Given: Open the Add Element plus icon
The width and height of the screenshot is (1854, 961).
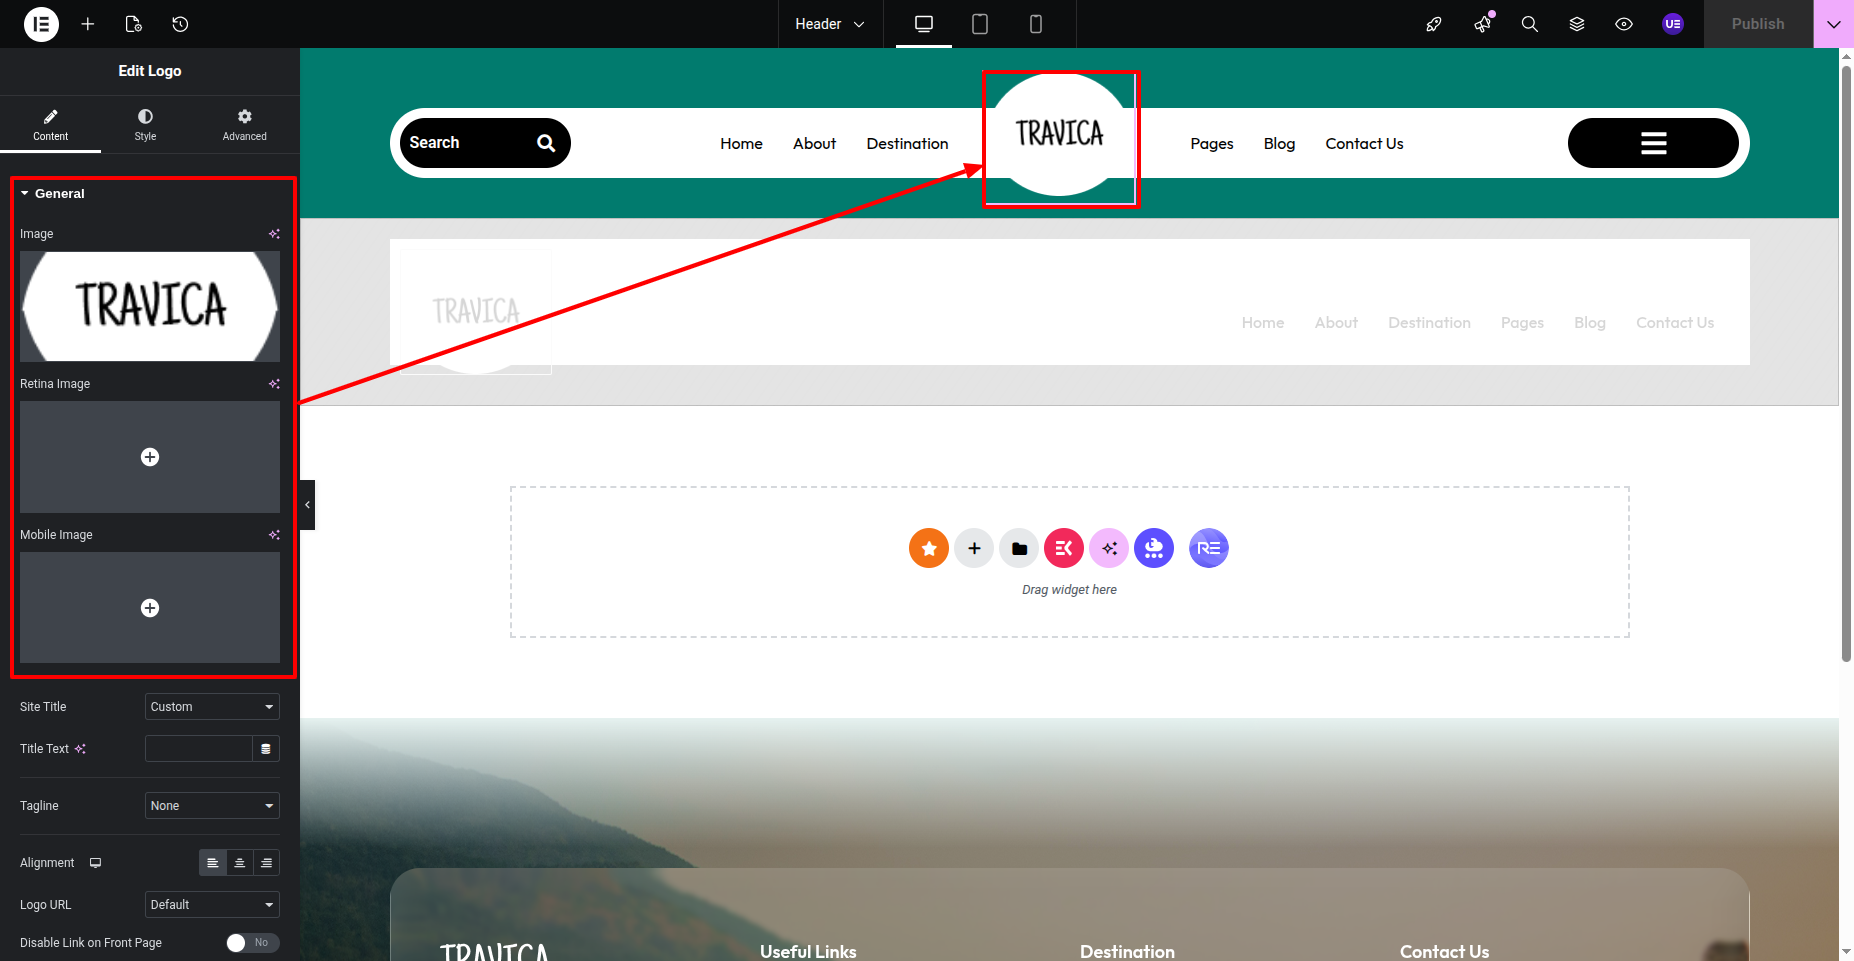Looking at the screenshot, I should [88, 24].
